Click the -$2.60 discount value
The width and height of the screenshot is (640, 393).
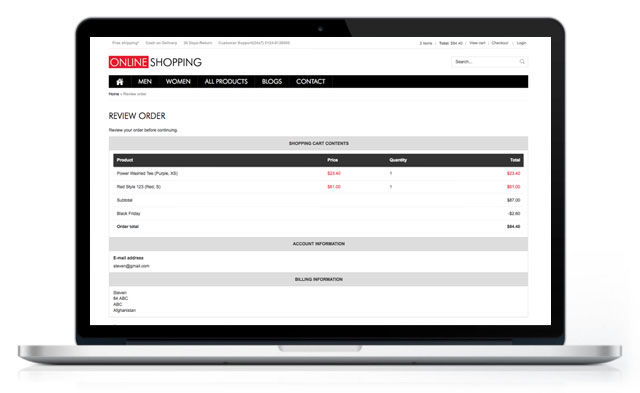pos(514,213)
